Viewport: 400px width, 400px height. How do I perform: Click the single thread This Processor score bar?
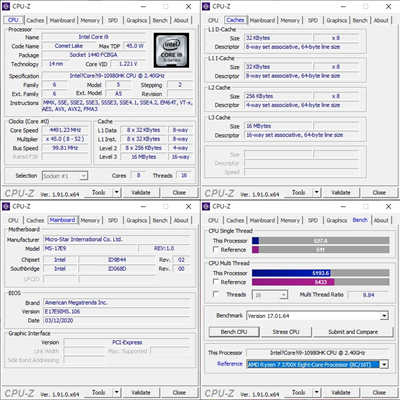[320, 241]
